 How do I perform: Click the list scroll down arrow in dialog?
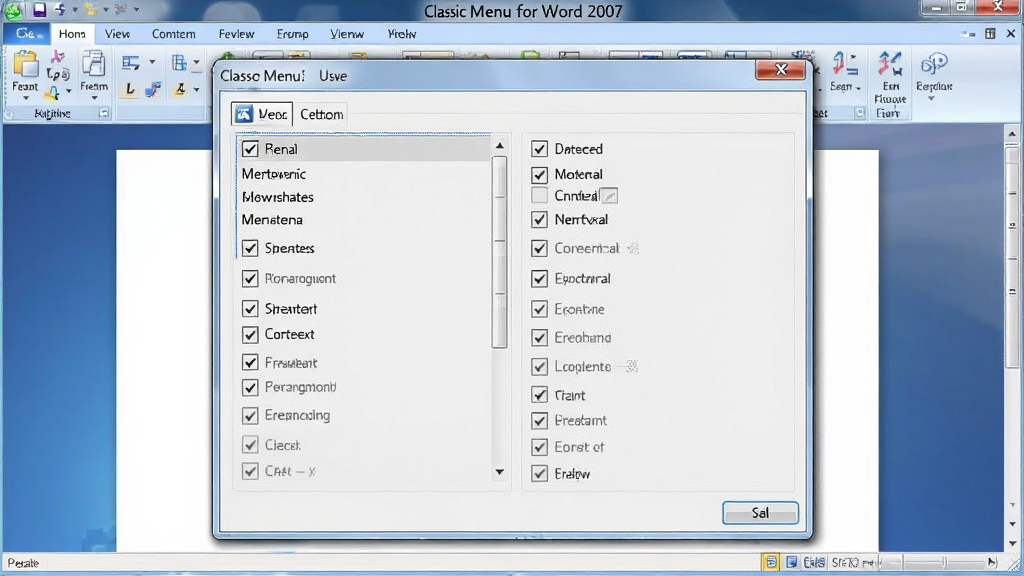coord(500,472)
